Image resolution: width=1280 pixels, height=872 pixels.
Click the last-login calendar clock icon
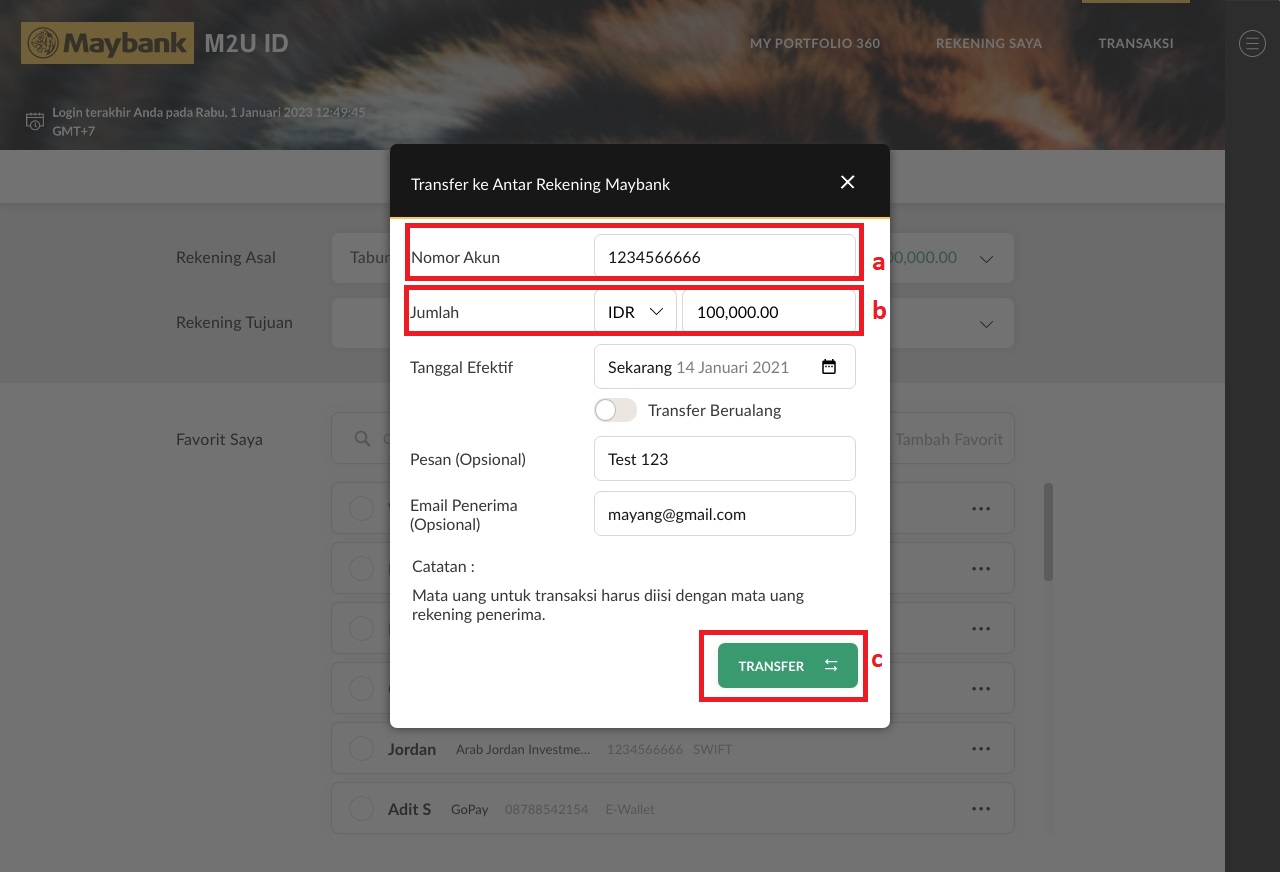point(35,122)
